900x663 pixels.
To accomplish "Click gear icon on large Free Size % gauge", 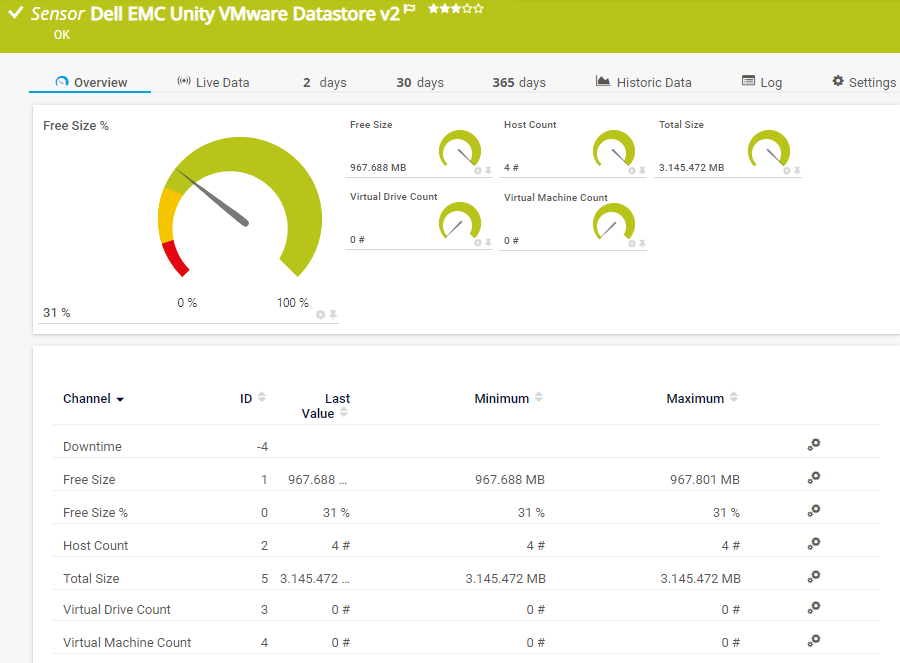I will 320,314.
